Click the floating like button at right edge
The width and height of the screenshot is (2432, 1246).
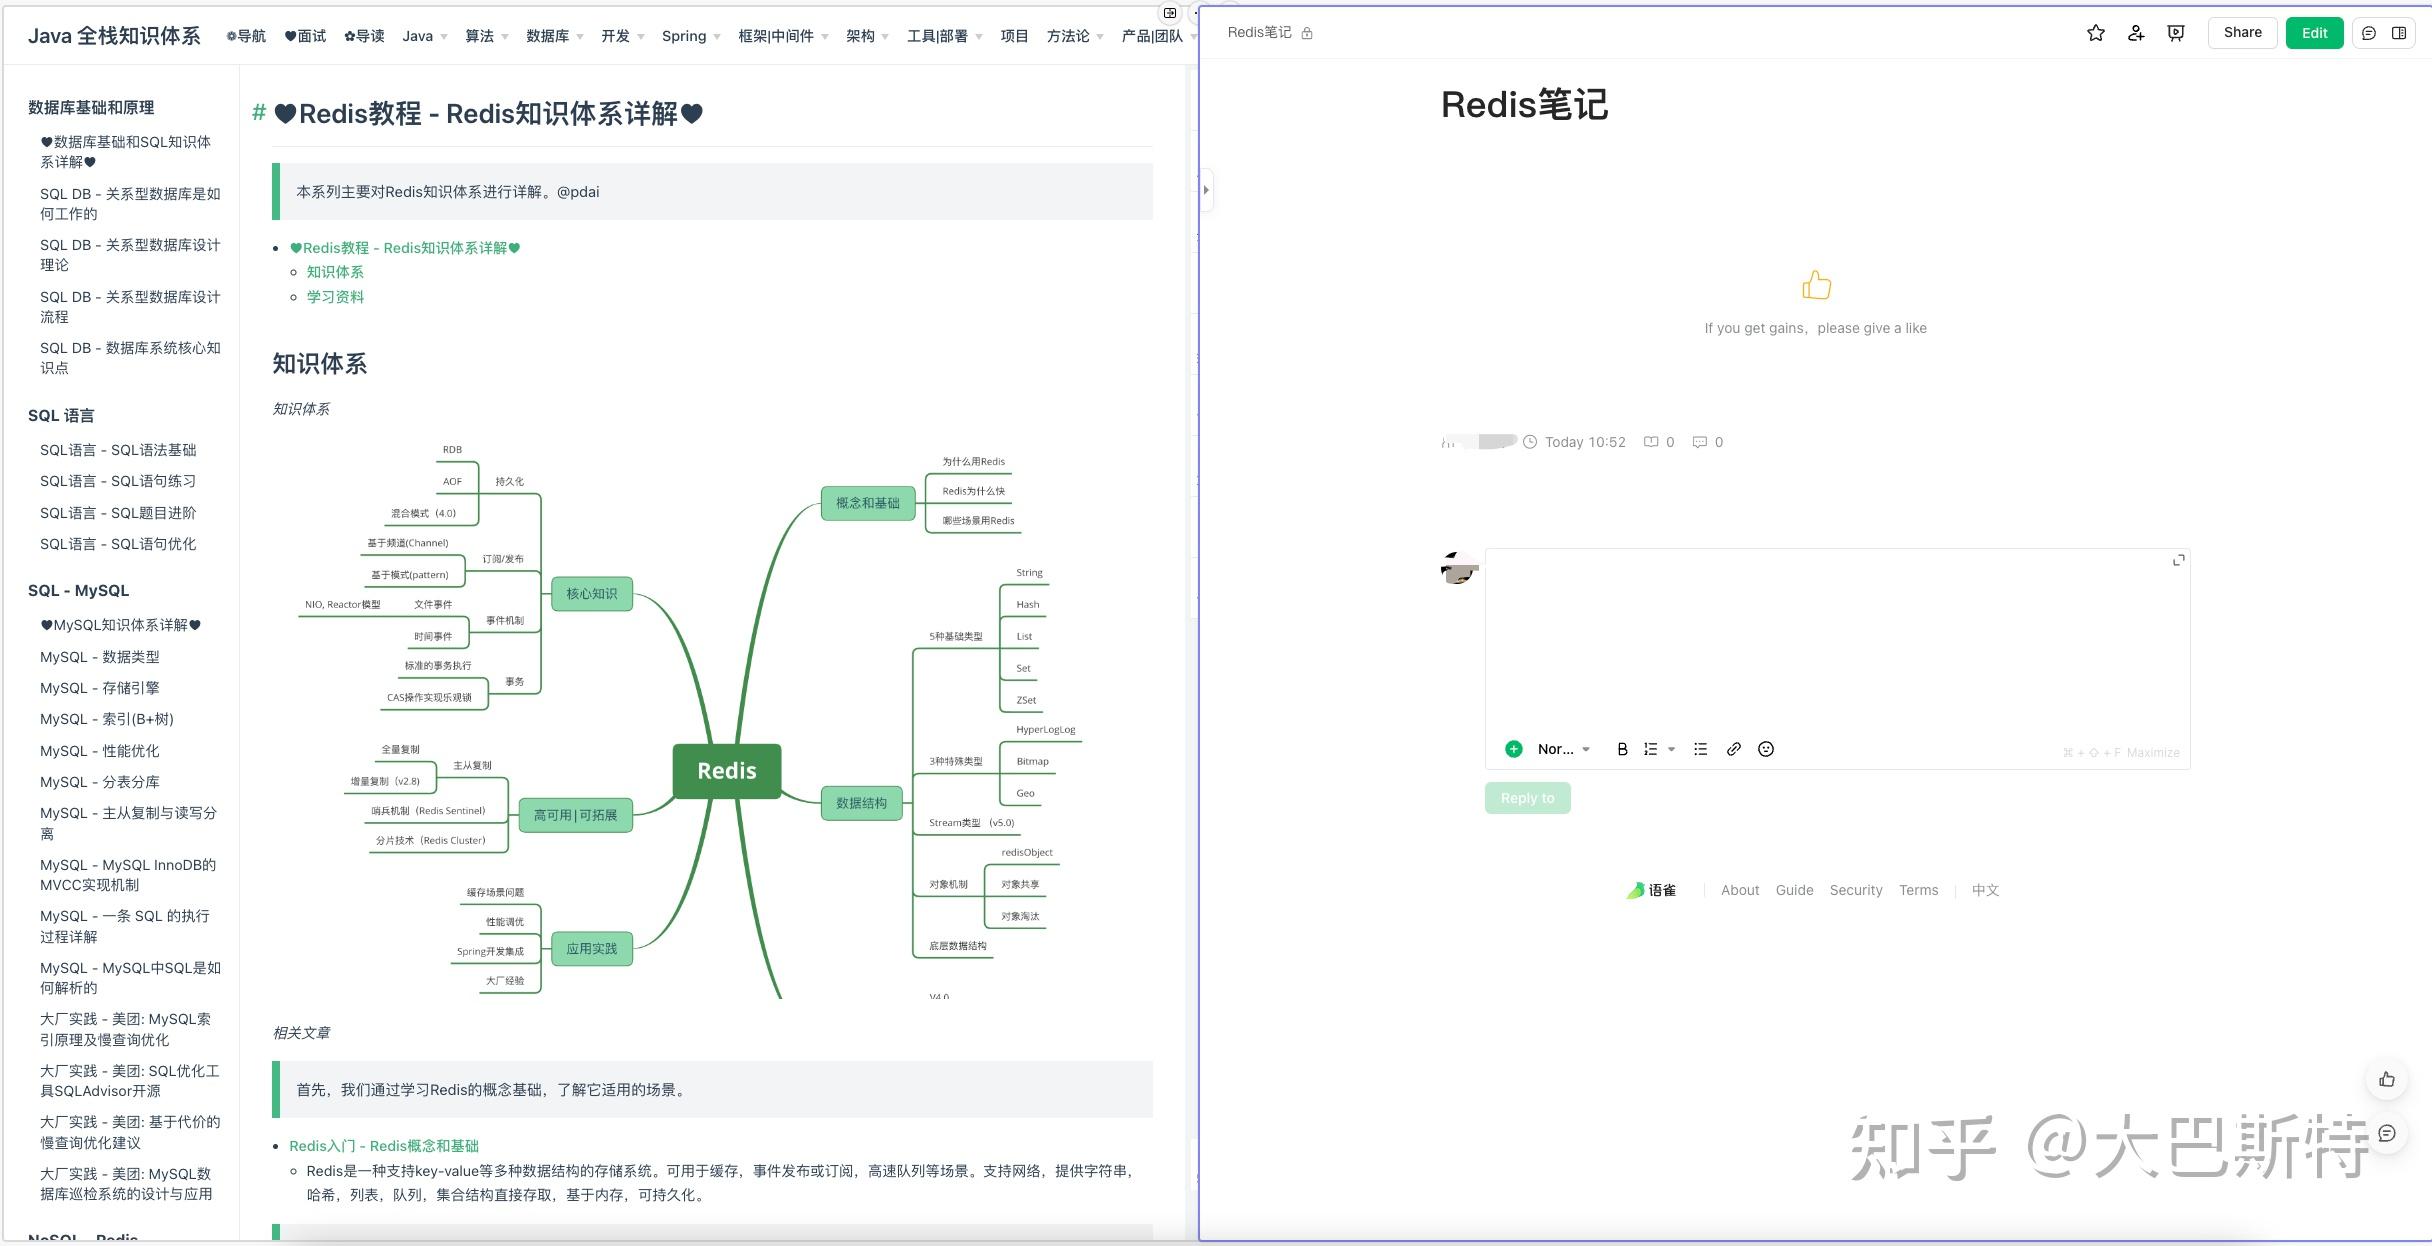tap(2387, 1079)
